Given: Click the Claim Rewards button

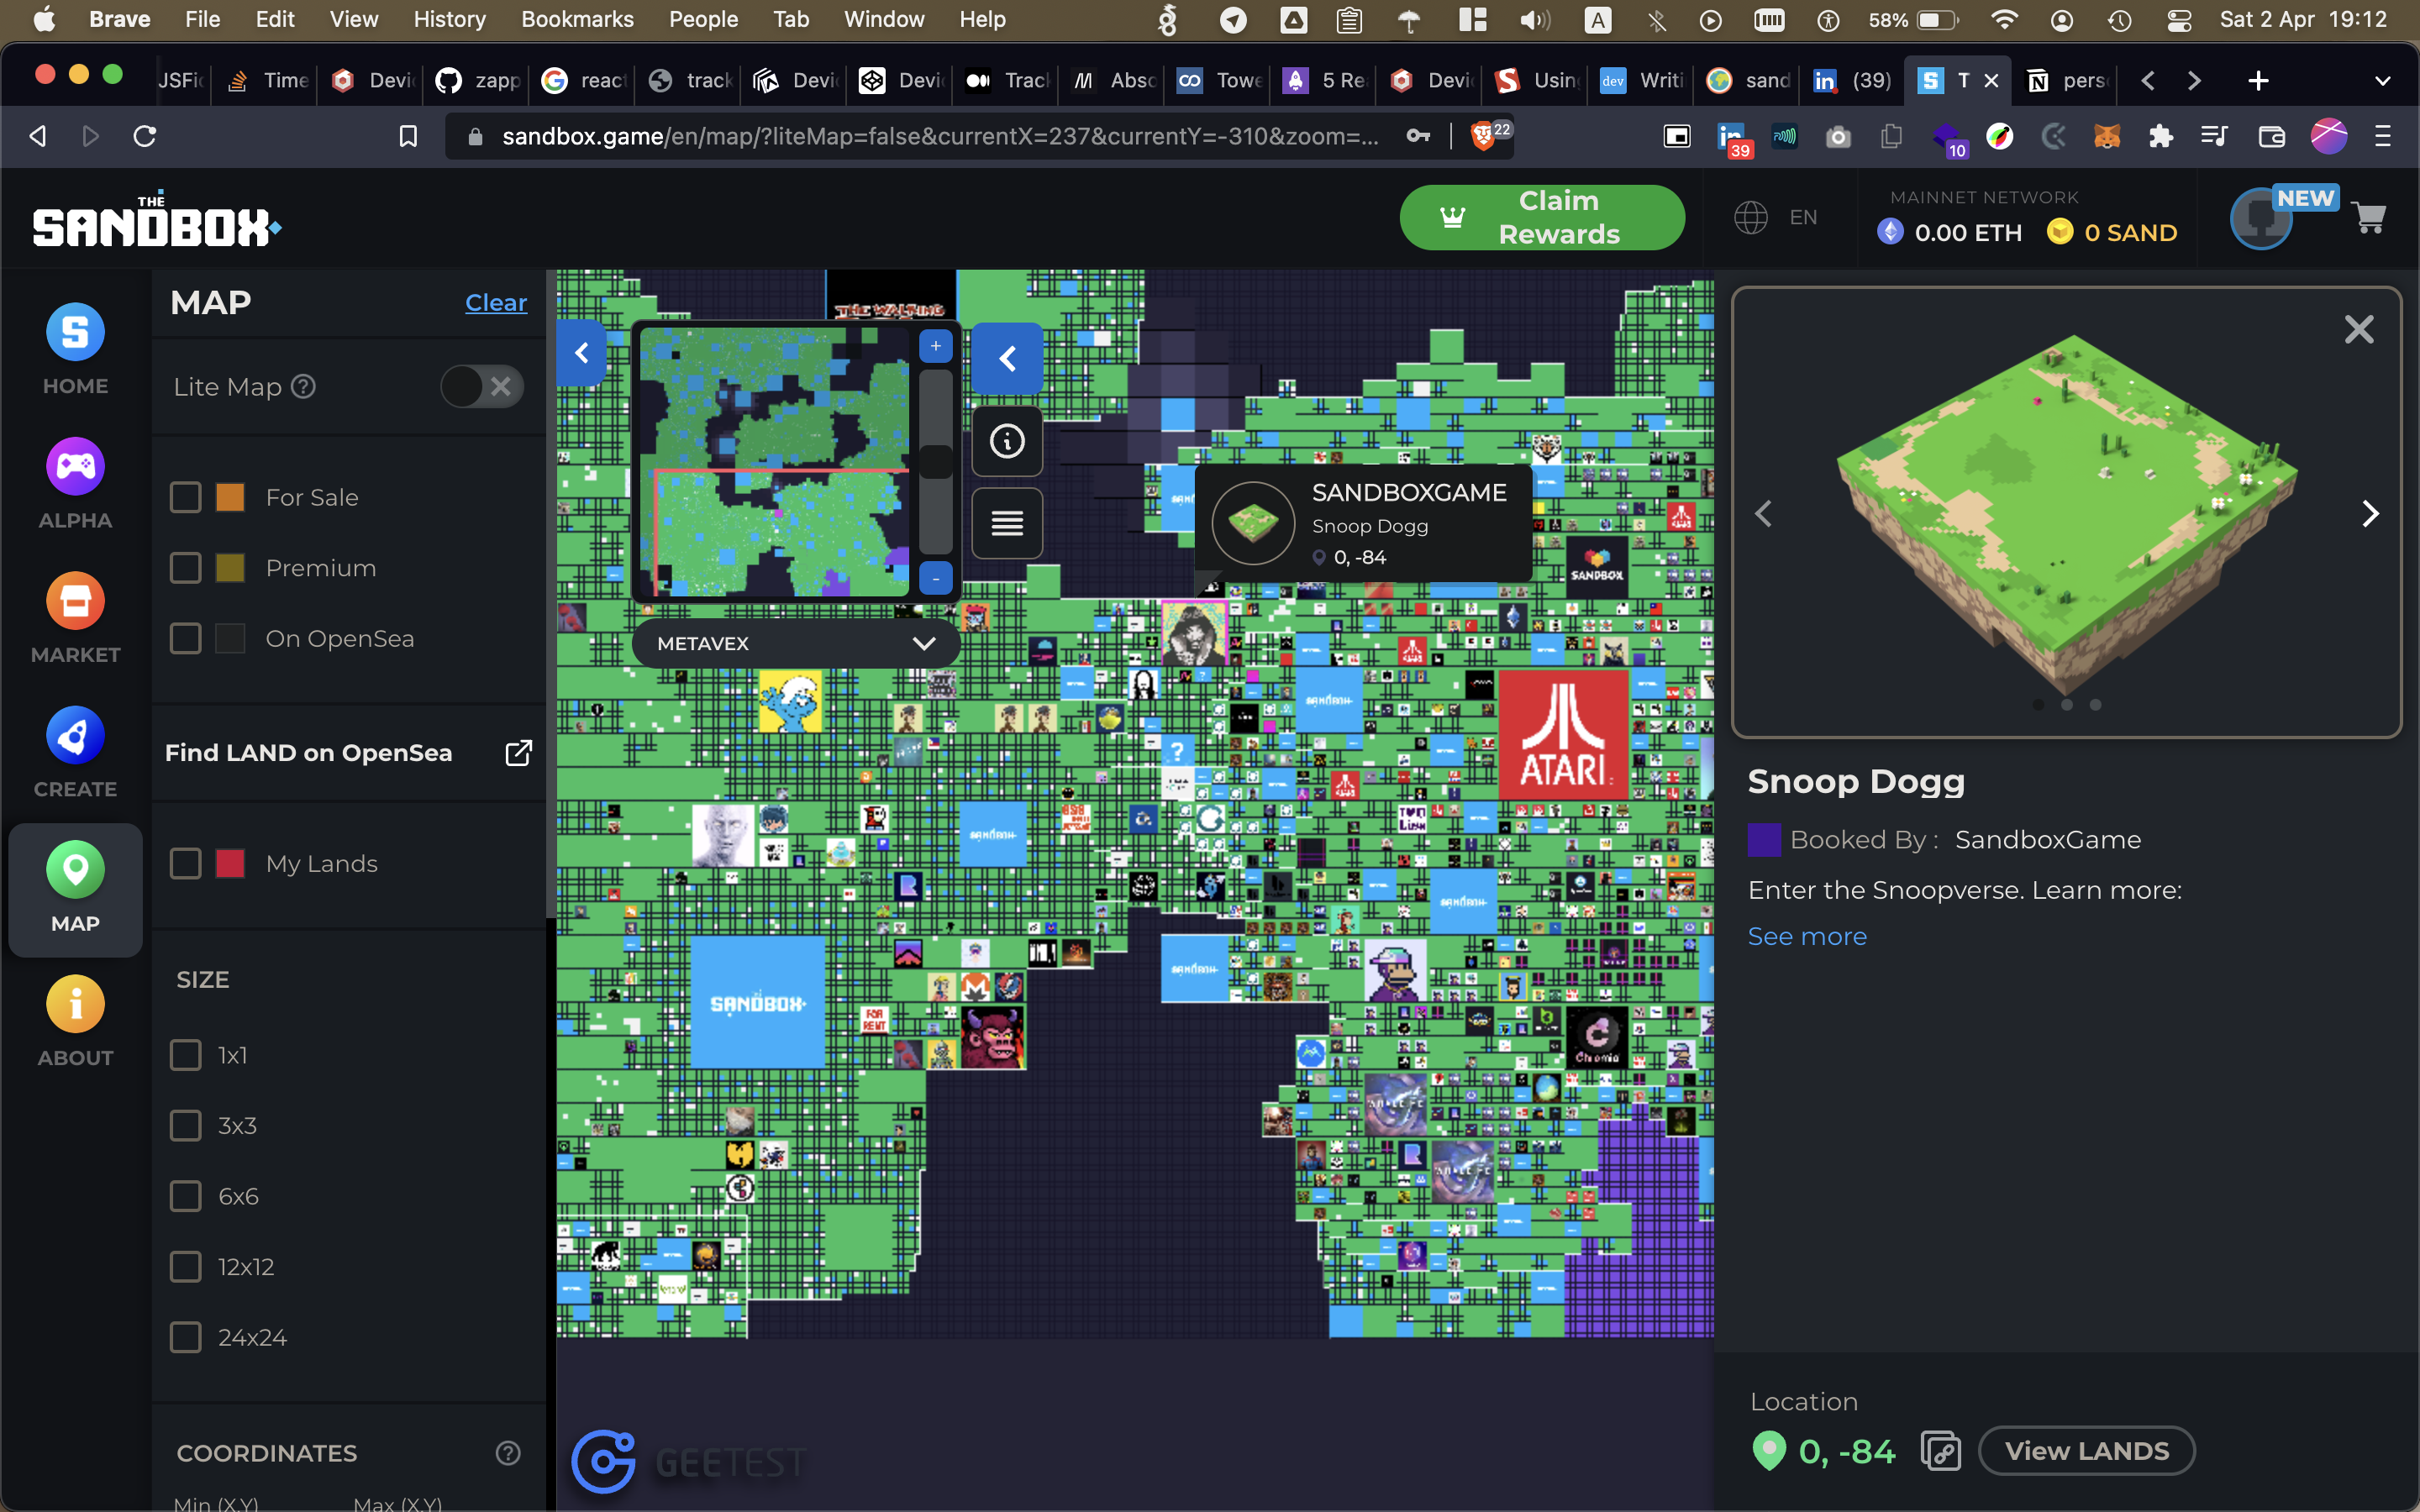Looking at the screenshot, I should pos(1541,217).
